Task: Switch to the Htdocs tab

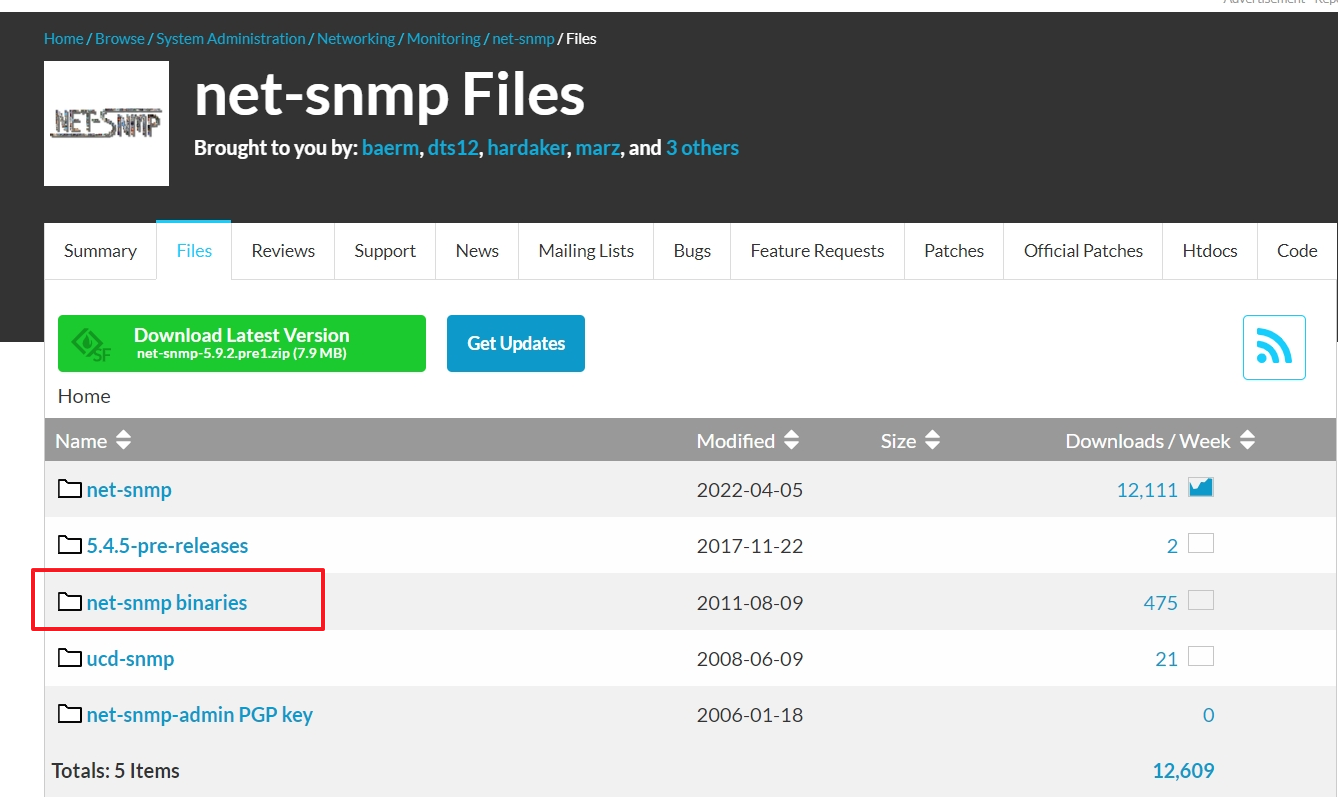Action: (x=1210, y=251)
